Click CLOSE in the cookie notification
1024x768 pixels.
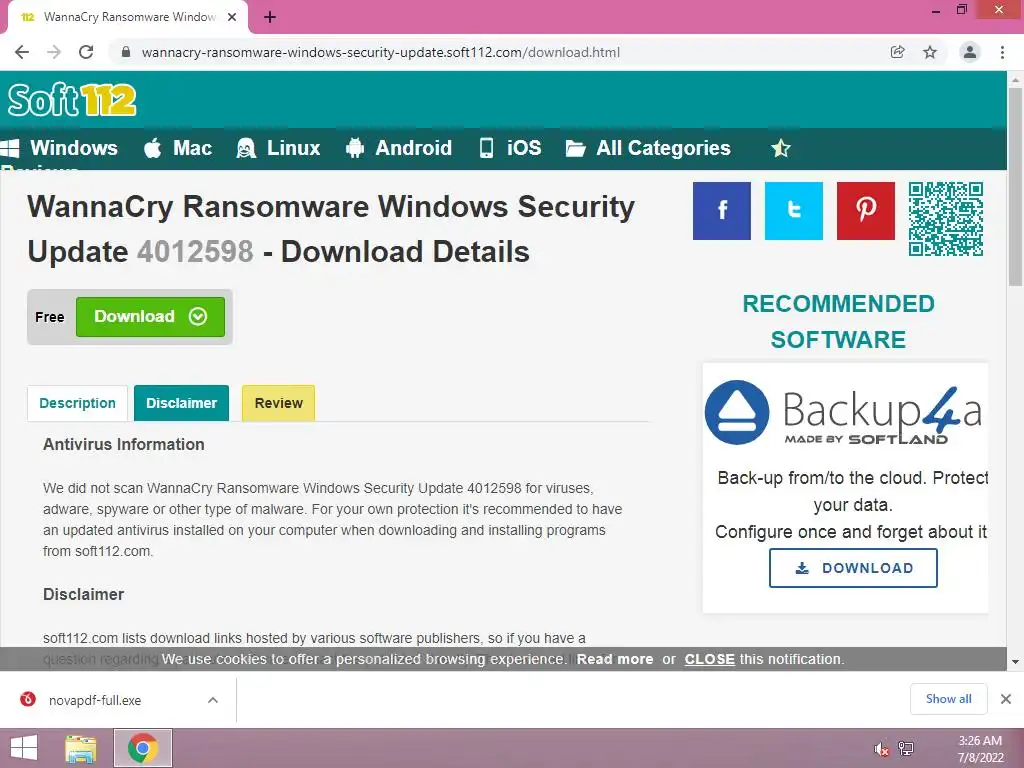coord(709,660)
